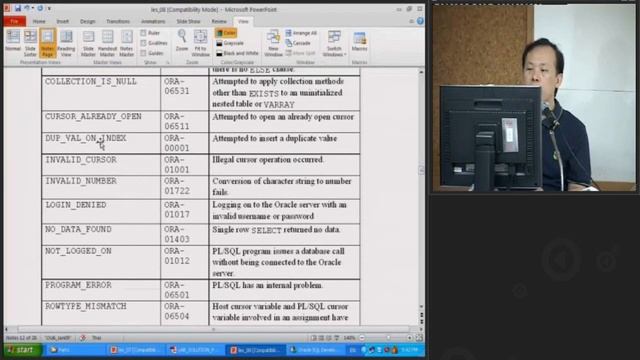Open a New Window
Screen dimensions: 640x360
click(x=273, y=42)
